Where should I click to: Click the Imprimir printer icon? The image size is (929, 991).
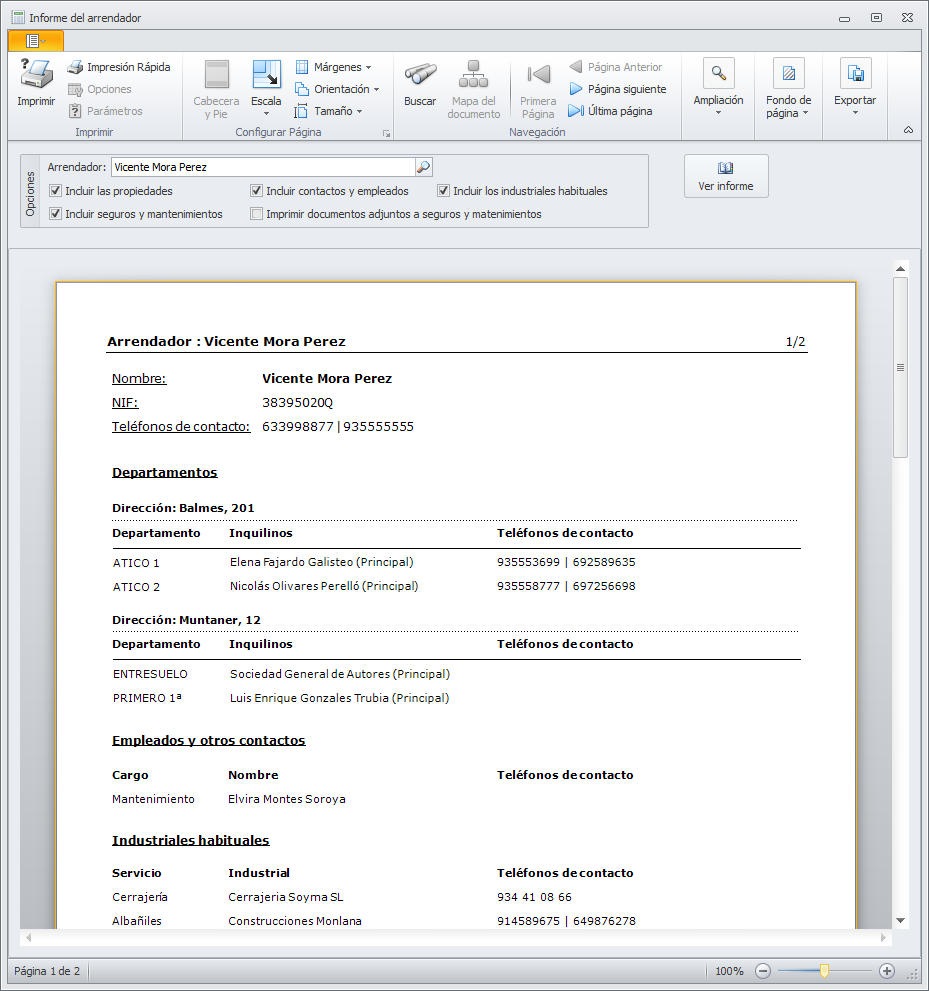36,75
